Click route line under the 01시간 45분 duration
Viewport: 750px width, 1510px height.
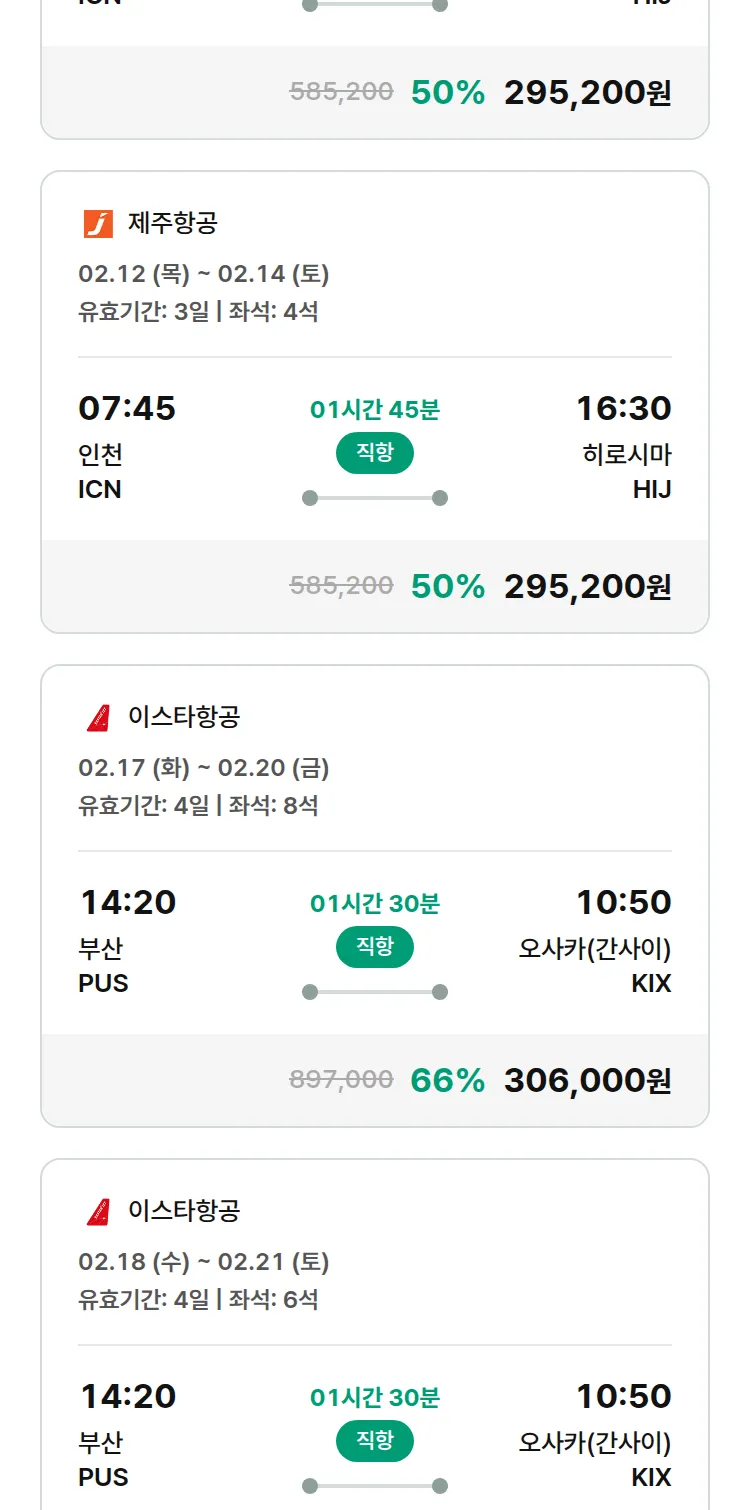(x=374, y=498)
